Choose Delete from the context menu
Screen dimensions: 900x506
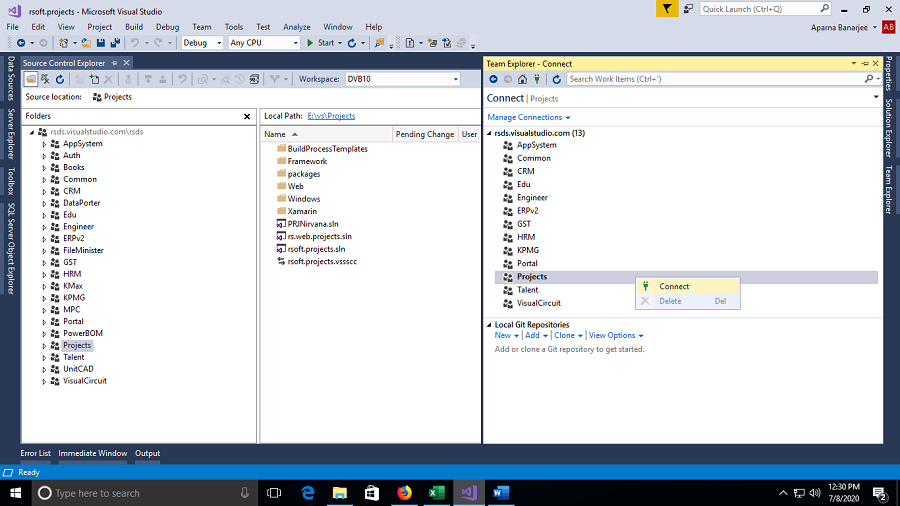688,301
